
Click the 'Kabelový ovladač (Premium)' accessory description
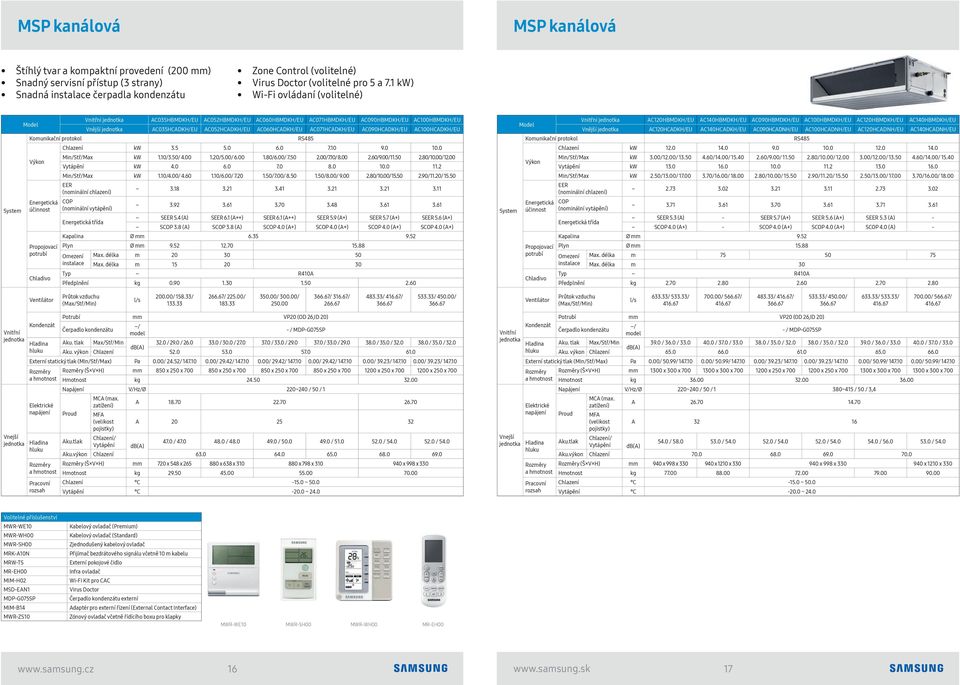click(x=103, y=526)
